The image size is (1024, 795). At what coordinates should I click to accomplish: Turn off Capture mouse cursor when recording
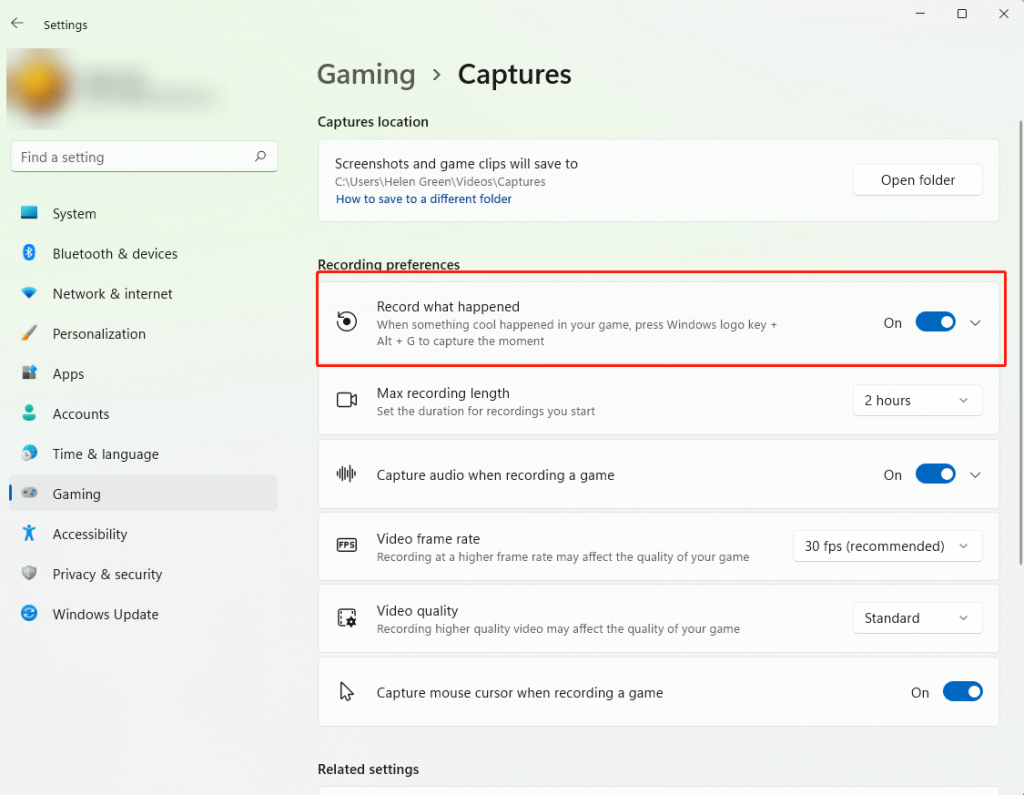962,691
